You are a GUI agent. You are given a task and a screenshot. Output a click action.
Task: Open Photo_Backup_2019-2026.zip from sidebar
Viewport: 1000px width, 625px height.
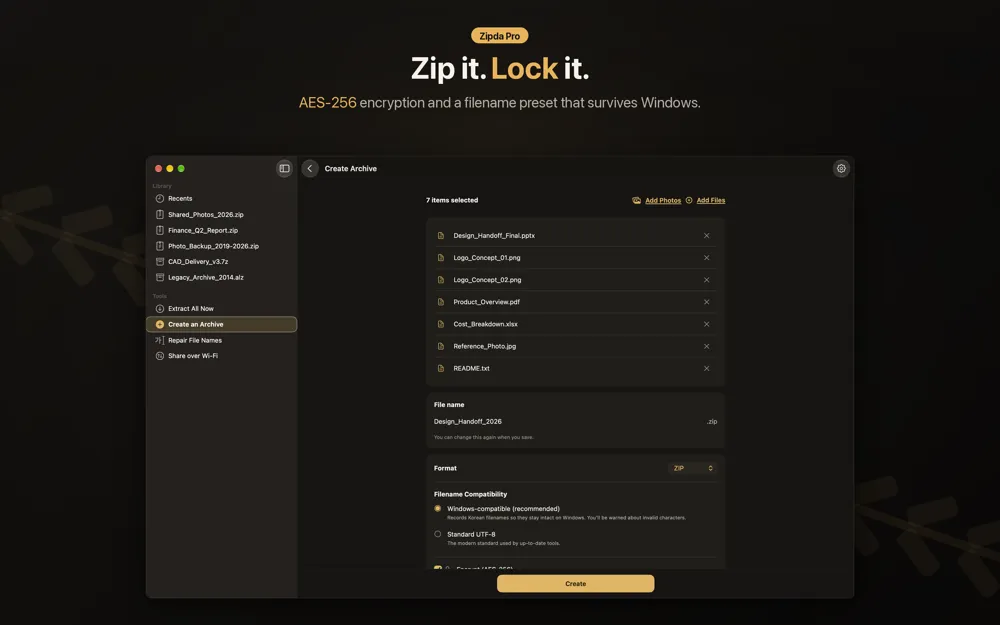(222, 246)
